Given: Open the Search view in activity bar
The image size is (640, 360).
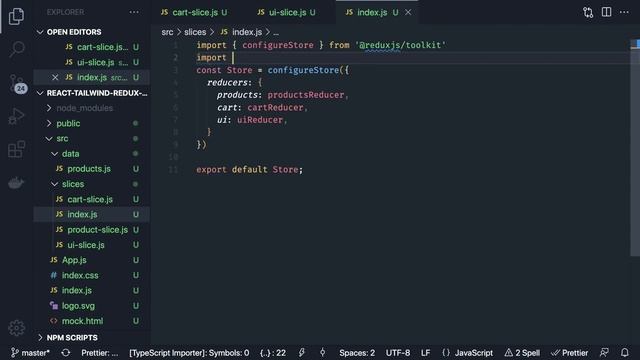Looking at the screenshot, I should point(16,49).
